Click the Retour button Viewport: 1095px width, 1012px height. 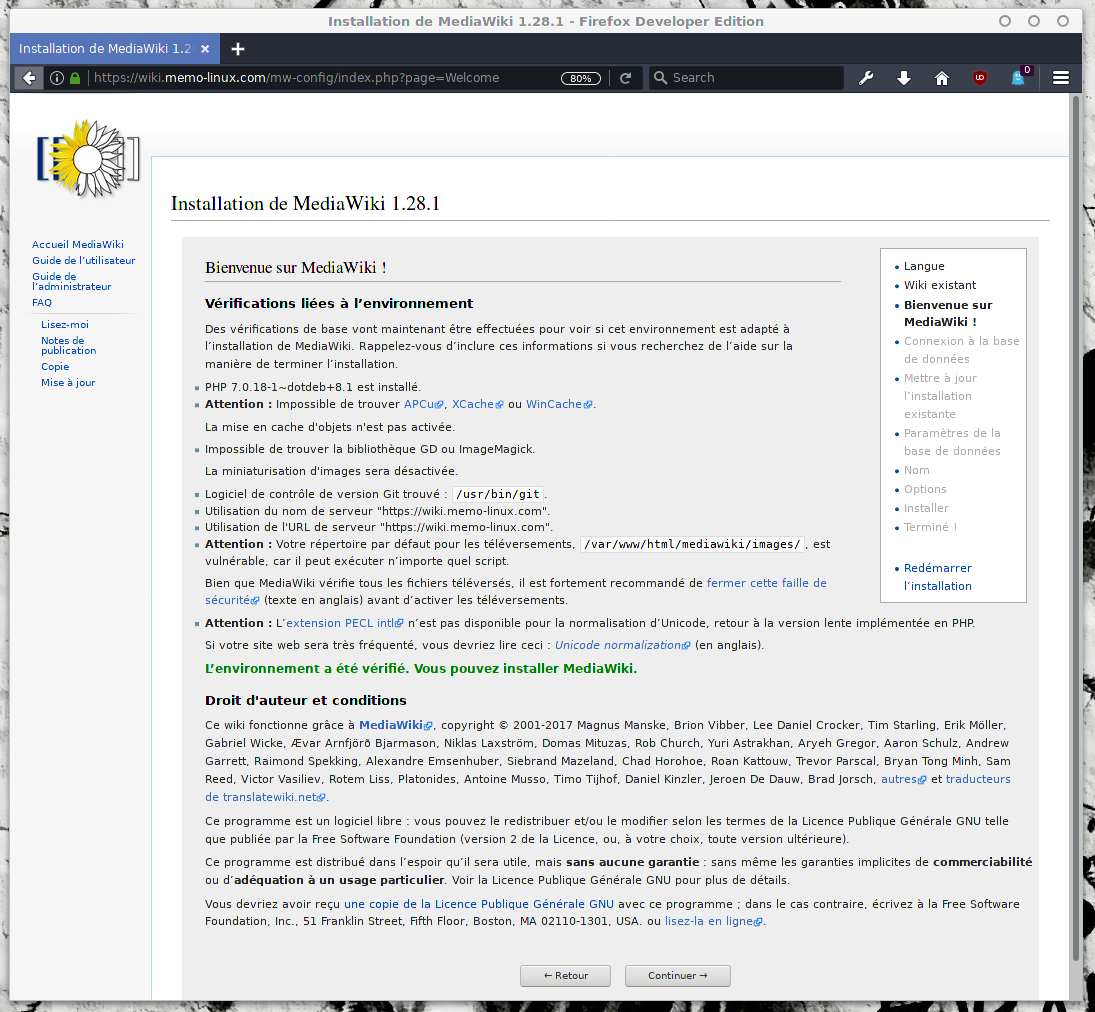[x=565, y=976]
